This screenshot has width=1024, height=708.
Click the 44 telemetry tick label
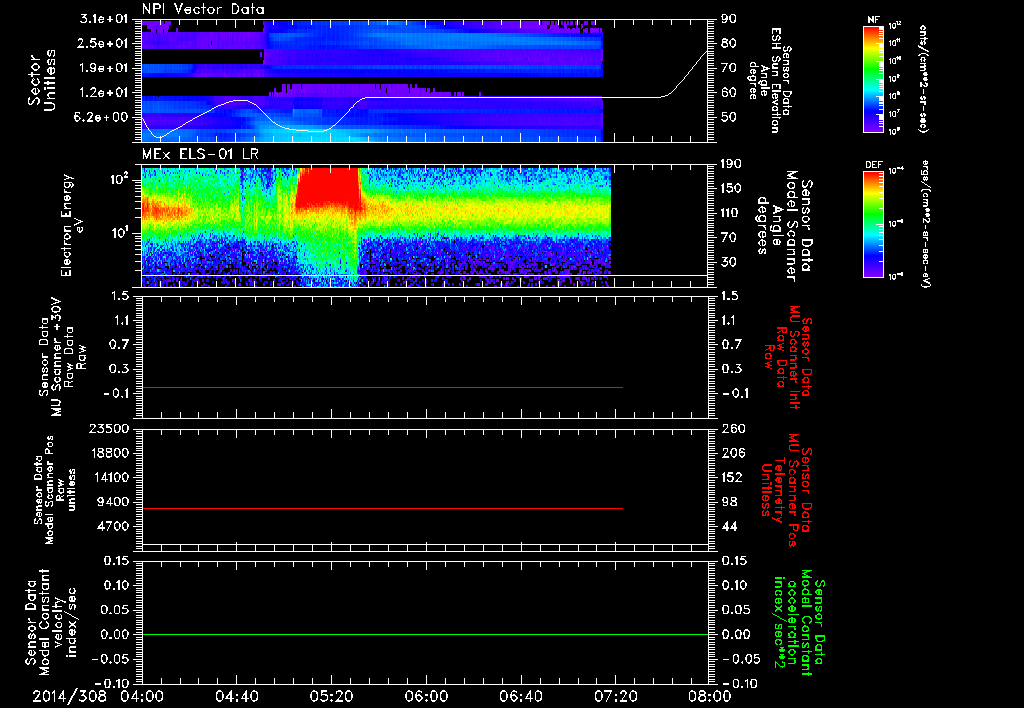pyautogui.click(x=729, y=526)
